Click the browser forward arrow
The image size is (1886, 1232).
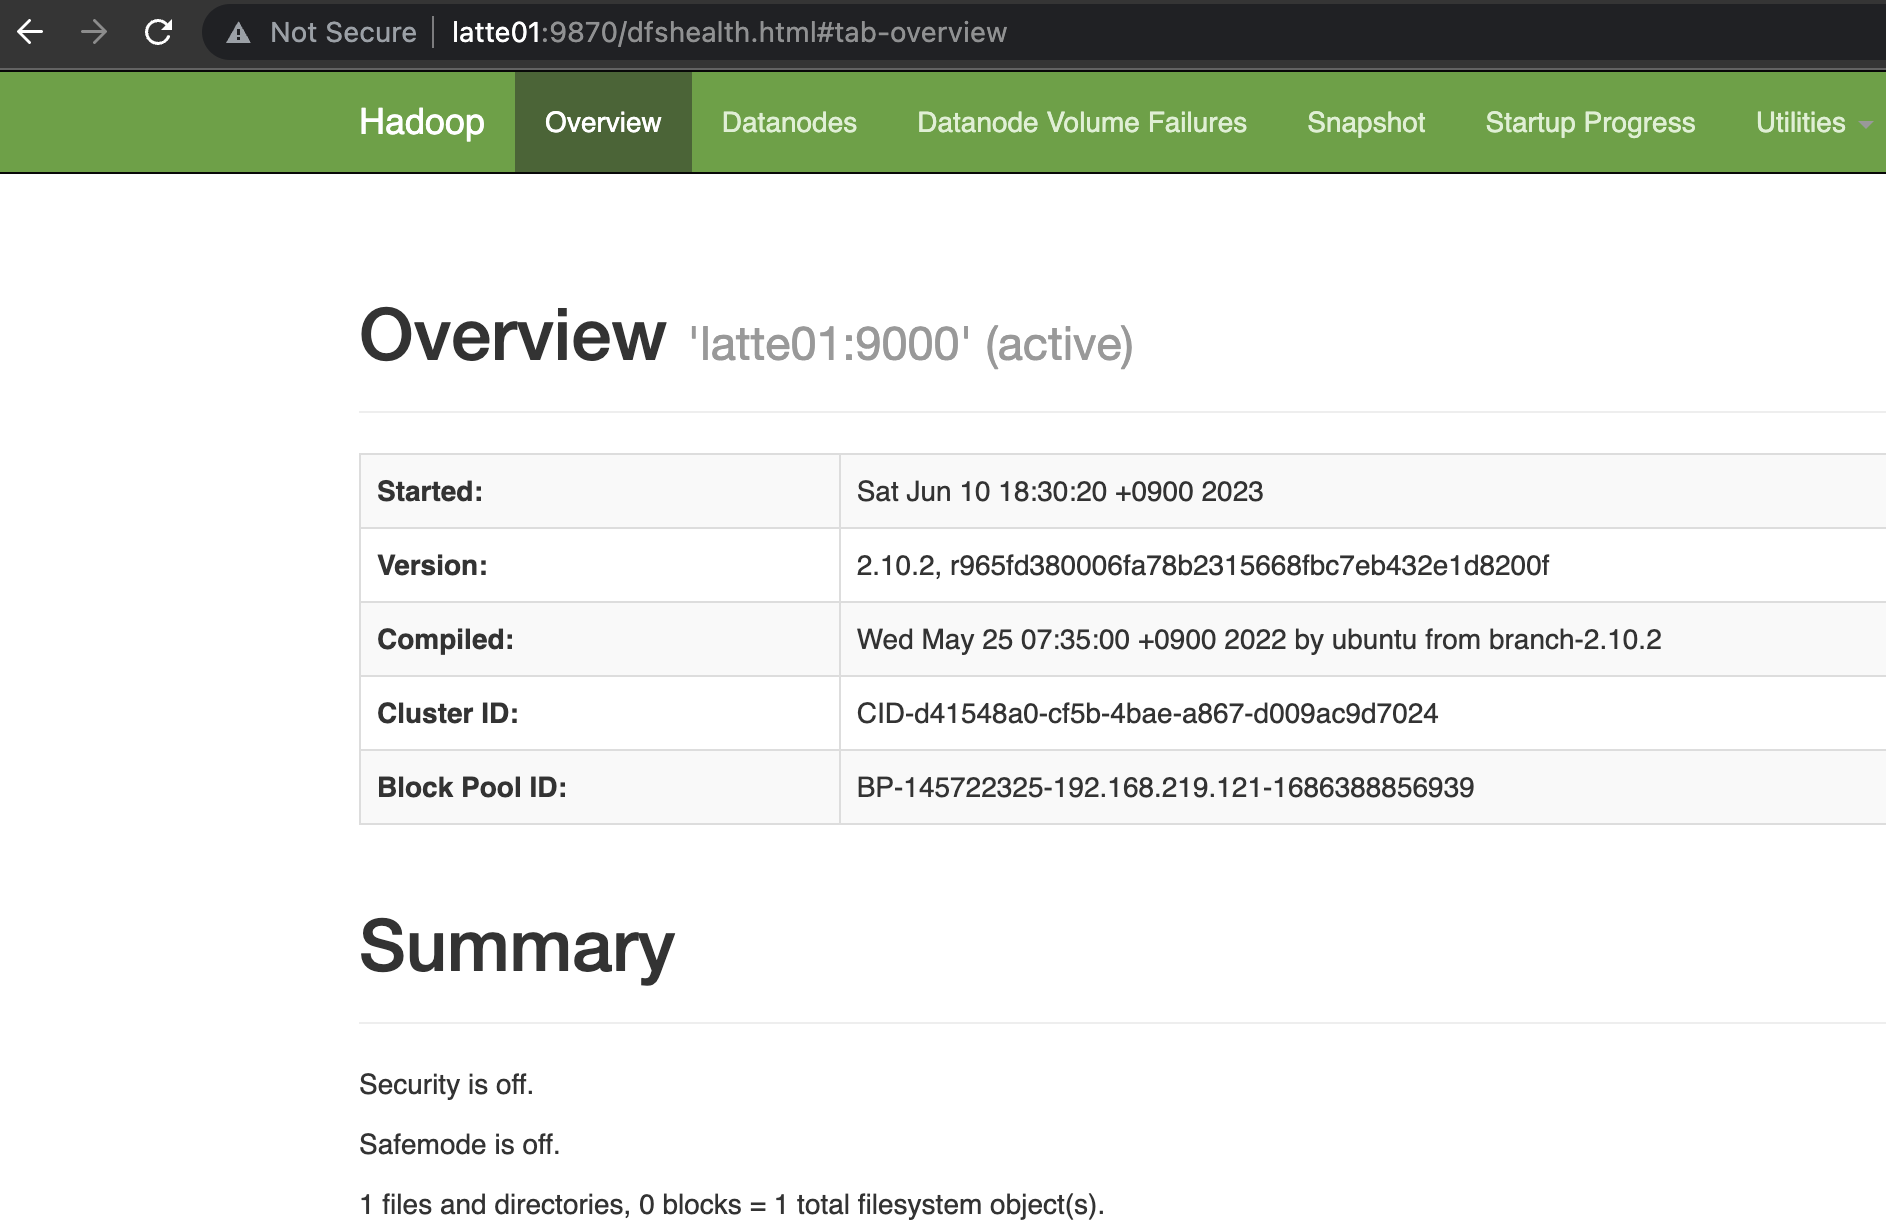pos(95,32)
